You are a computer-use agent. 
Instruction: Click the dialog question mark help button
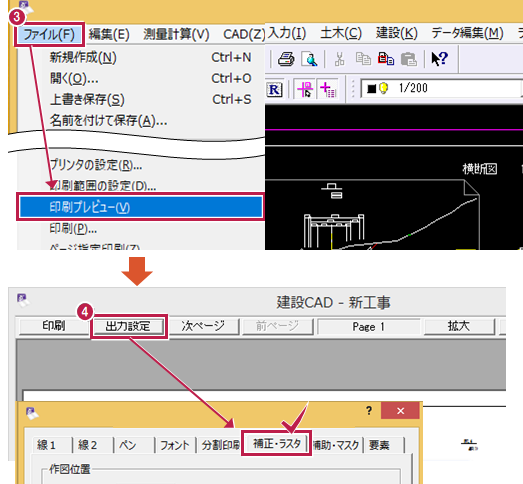pos(369,410)
